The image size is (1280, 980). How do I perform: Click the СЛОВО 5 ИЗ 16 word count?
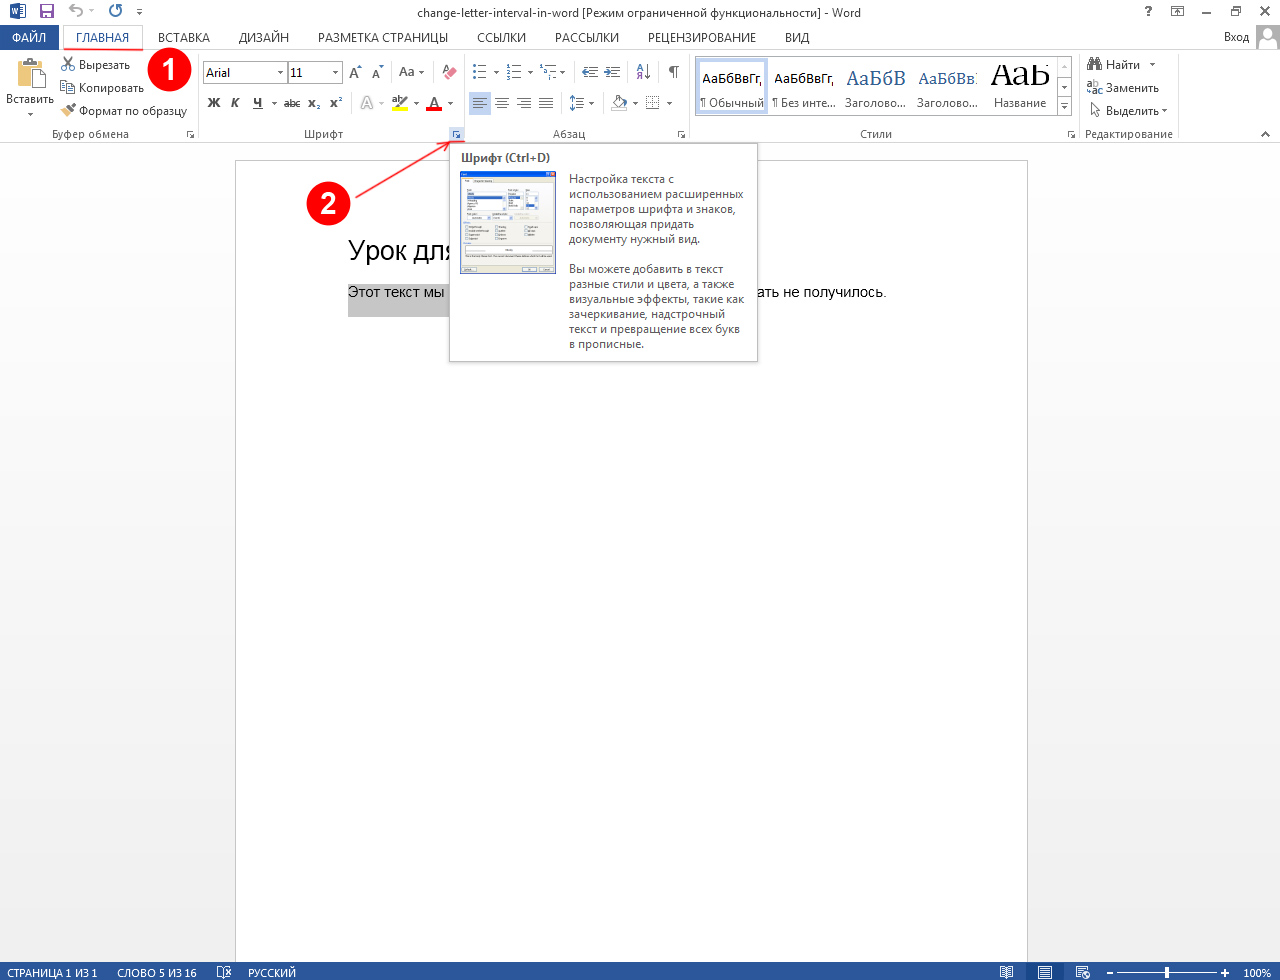157,973
